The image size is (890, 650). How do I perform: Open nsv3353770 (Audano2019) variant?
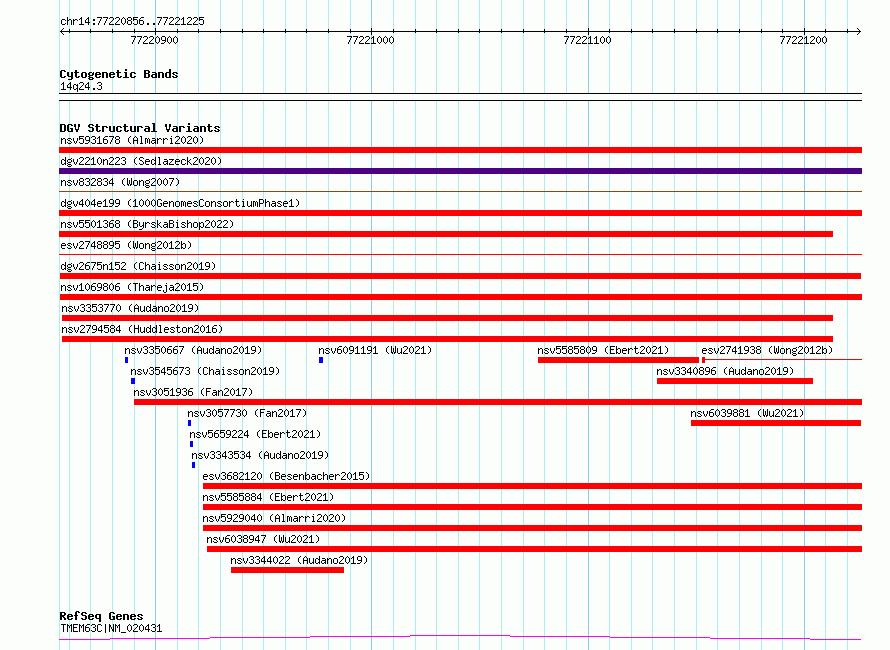(x=130, y=308)
